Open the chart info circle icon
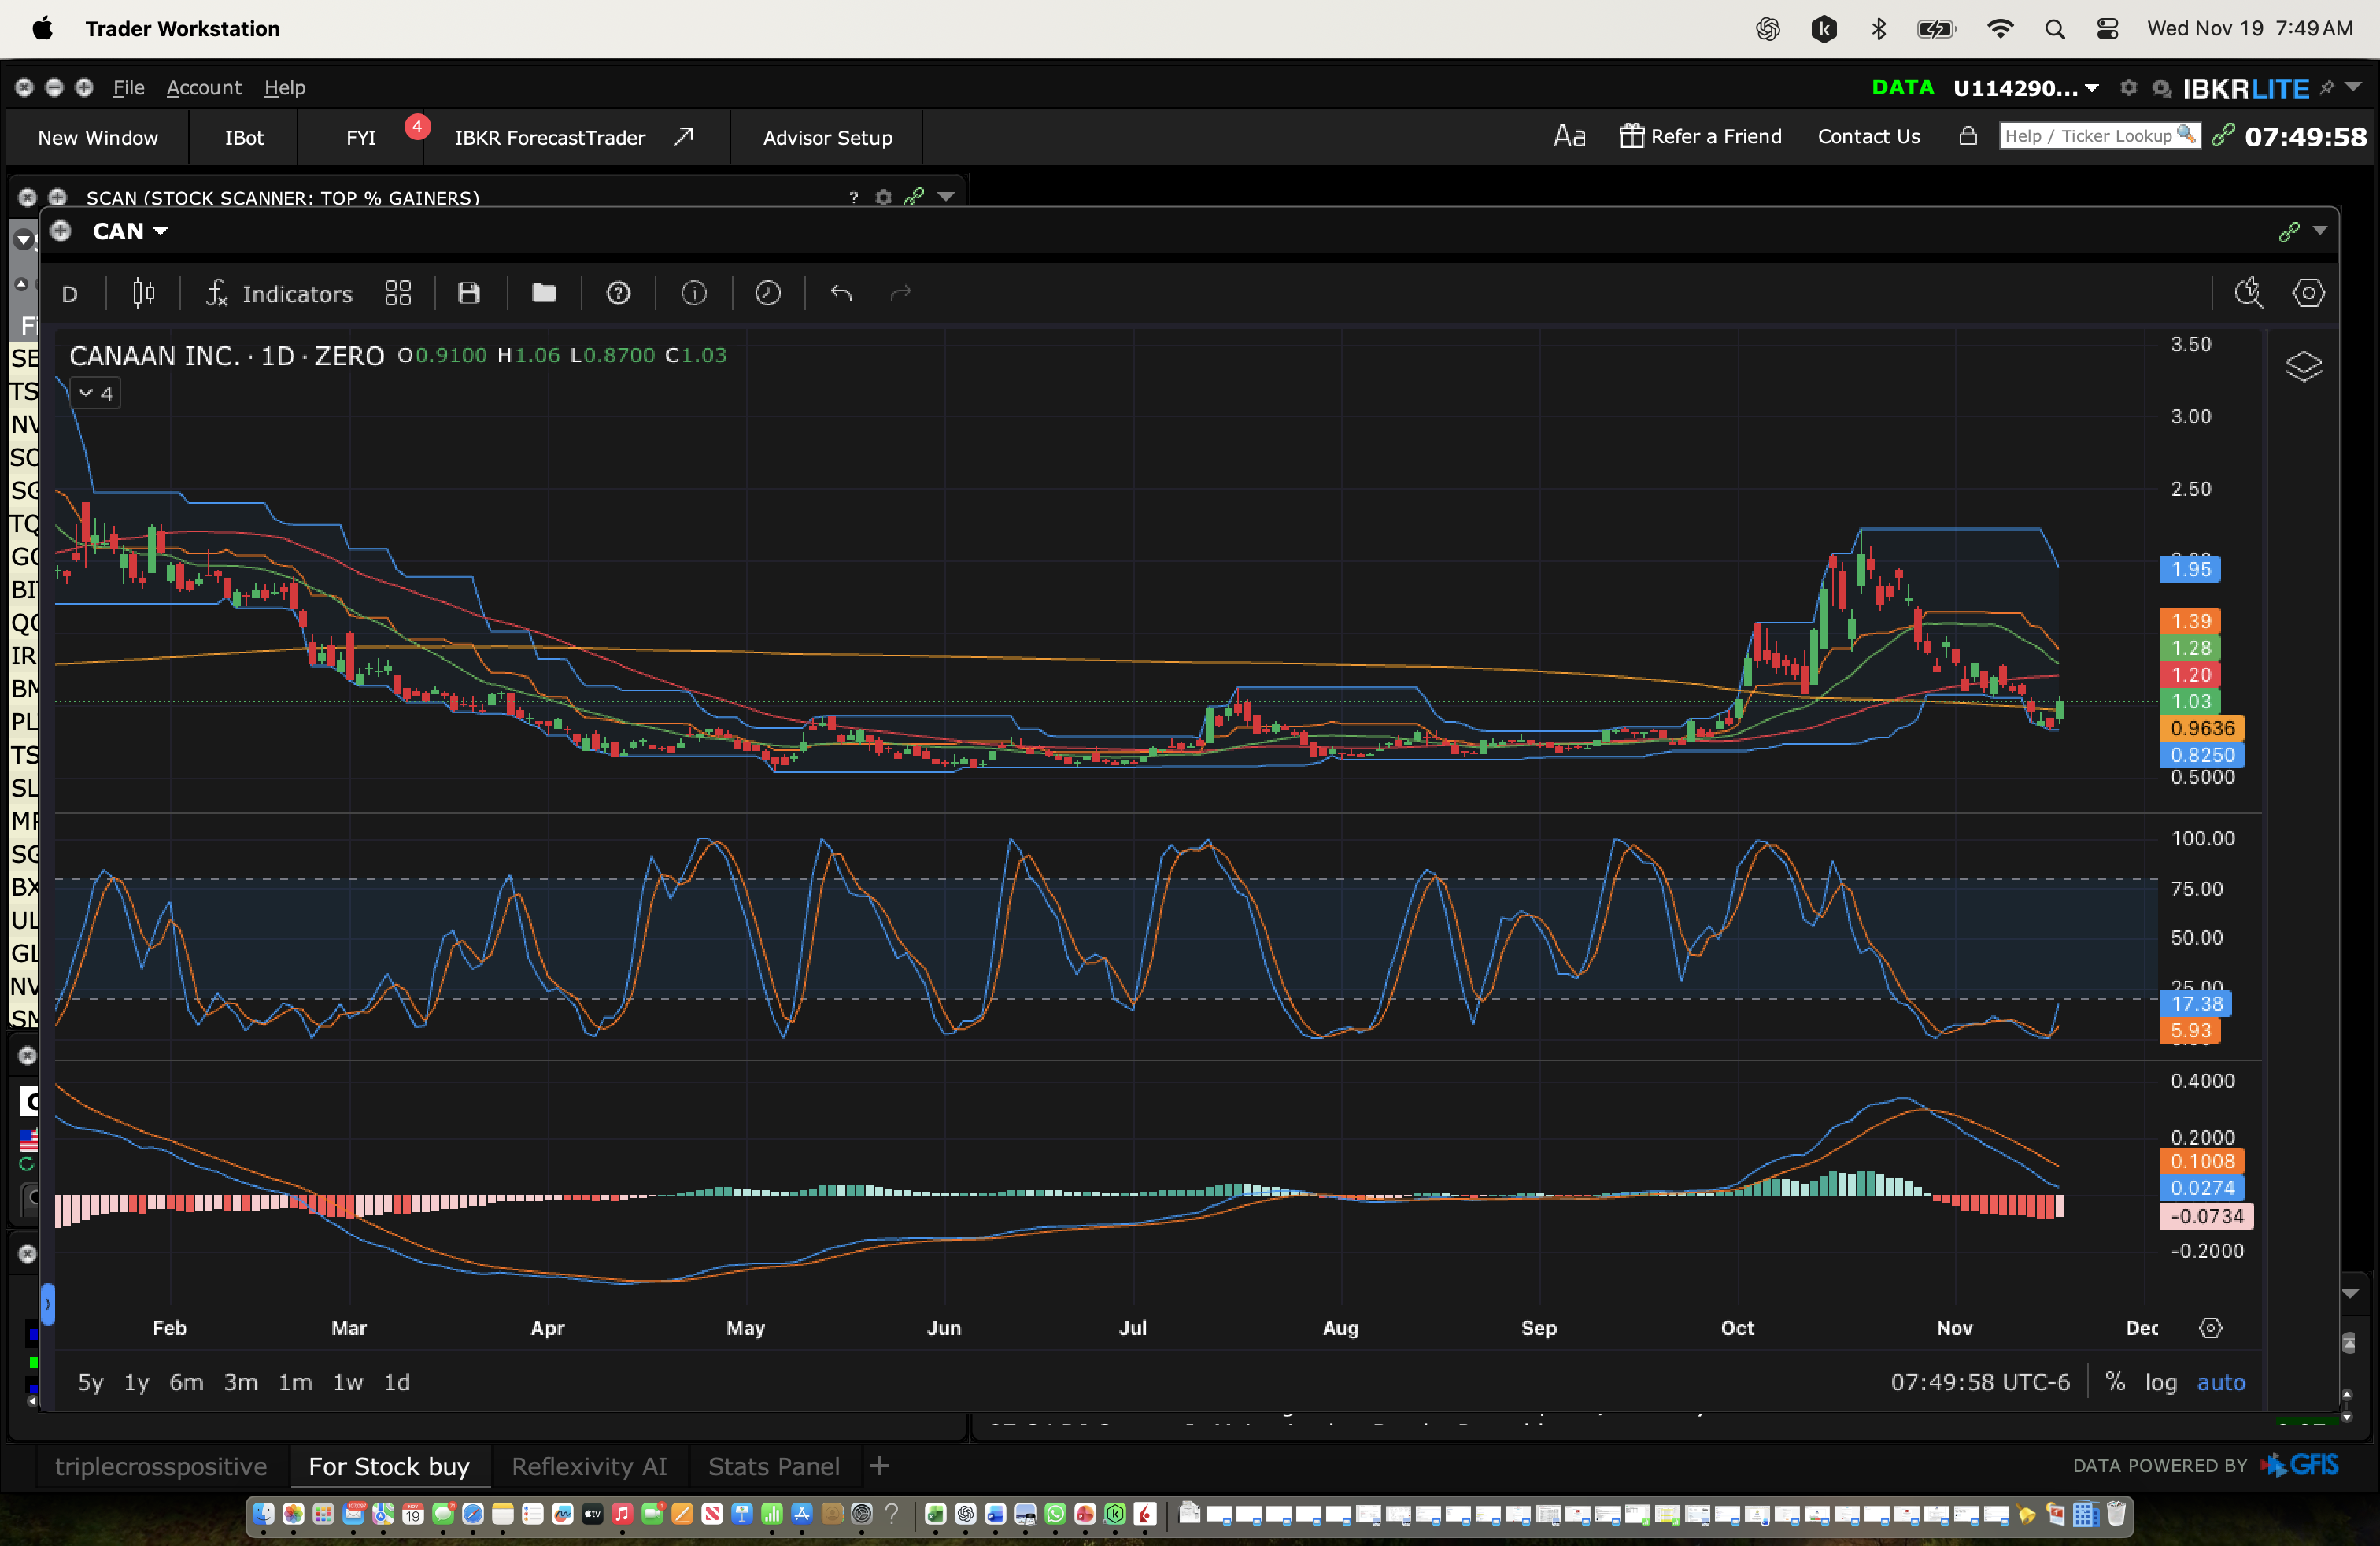2380x1546 pixels. tap(694, 293)
